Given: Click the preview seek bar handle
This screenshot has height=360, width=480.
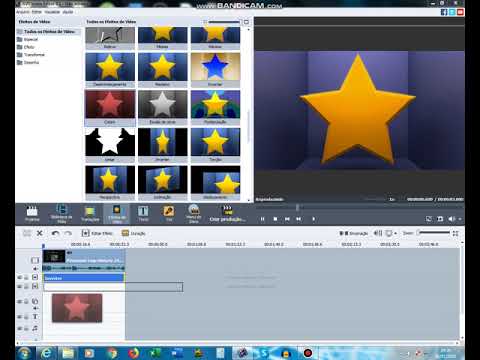Looking at the screenshot, I should tap(297, 207).
